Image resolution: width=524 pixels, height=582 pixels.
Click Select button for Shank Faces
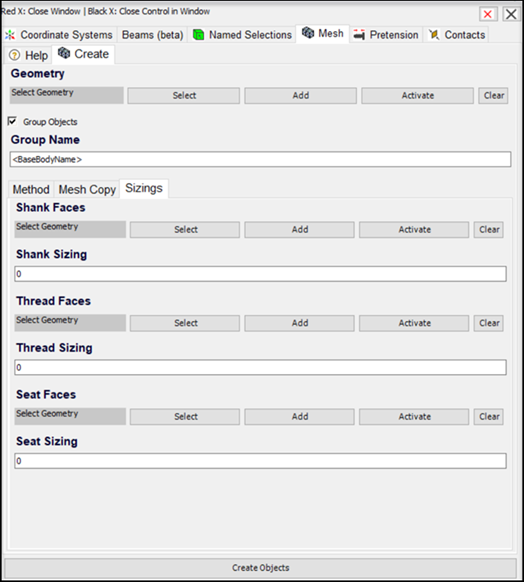[x=185, y=230]
